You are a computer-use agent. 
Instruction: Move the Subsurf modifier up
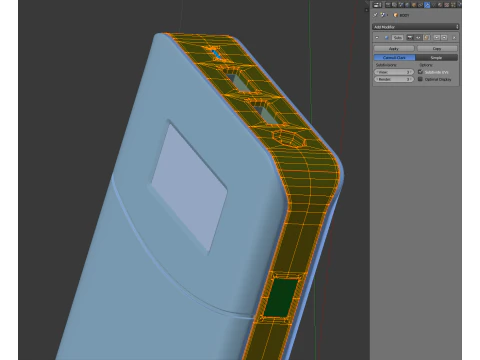[437, 37]
